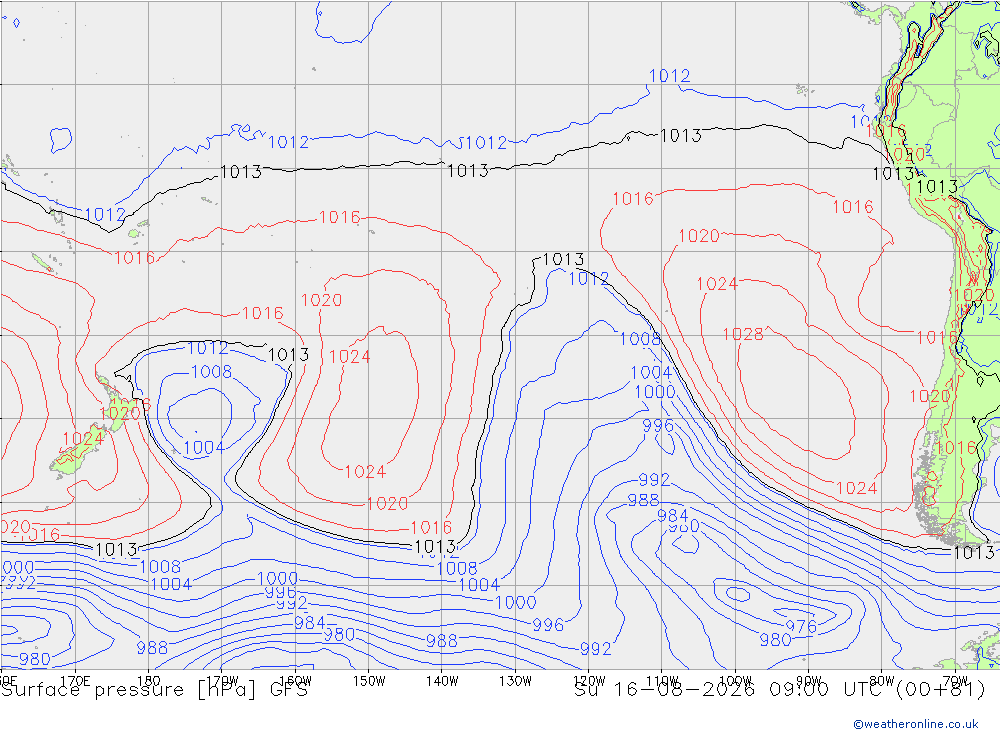
Task: Open the weatheronline.co.uk copyright link
Action: pyautogui.click(x=915, y=723)
